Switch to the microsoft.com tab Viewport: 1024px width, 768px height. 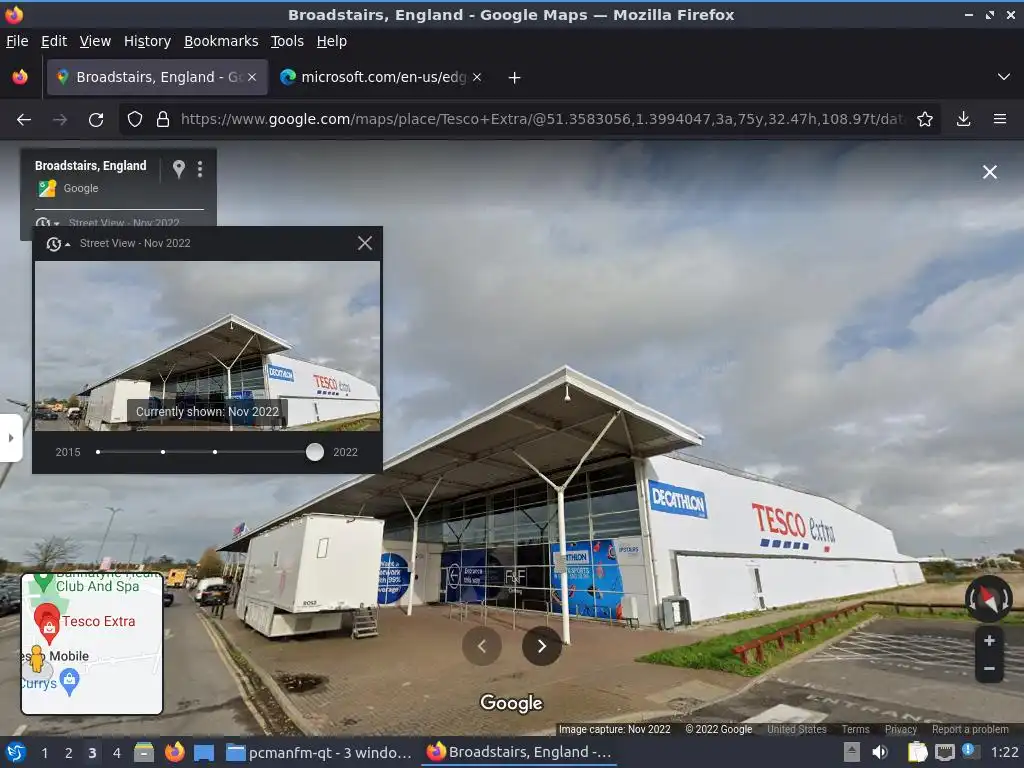point(381,77)
